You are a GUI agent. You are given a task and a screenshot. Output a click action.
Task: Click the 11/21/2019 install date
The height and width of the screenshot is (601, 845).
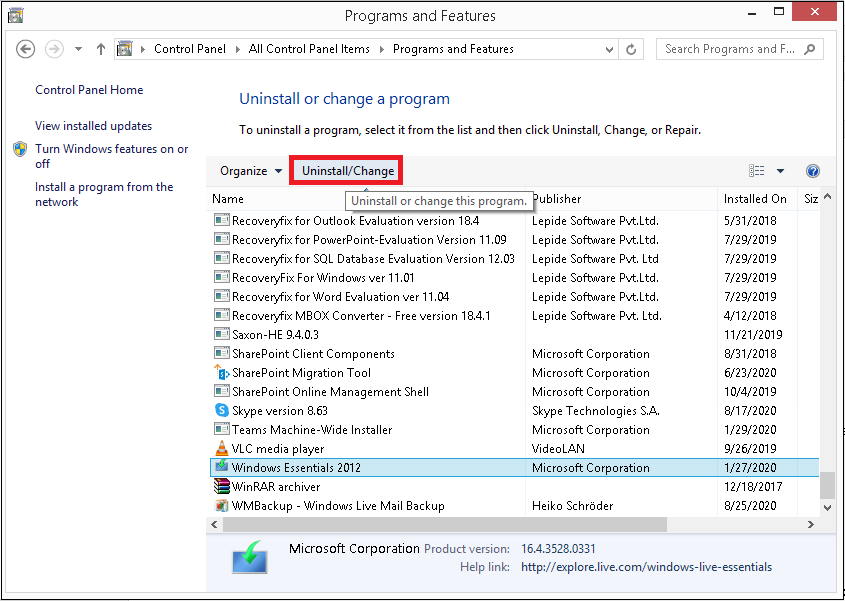point(753,335)
